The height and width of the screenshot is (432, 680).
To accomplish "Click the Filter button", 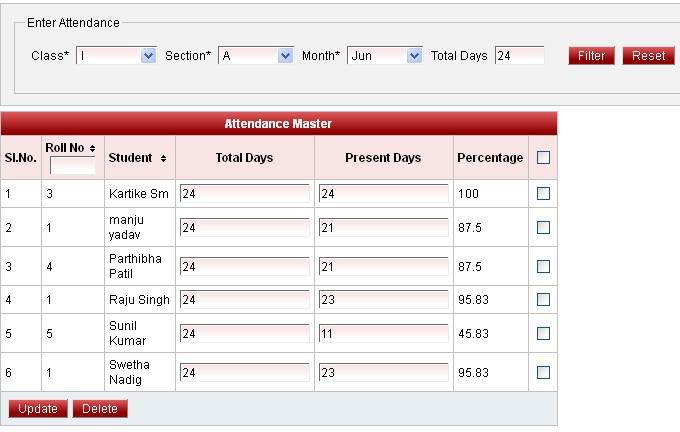I will tap(591, 56).
